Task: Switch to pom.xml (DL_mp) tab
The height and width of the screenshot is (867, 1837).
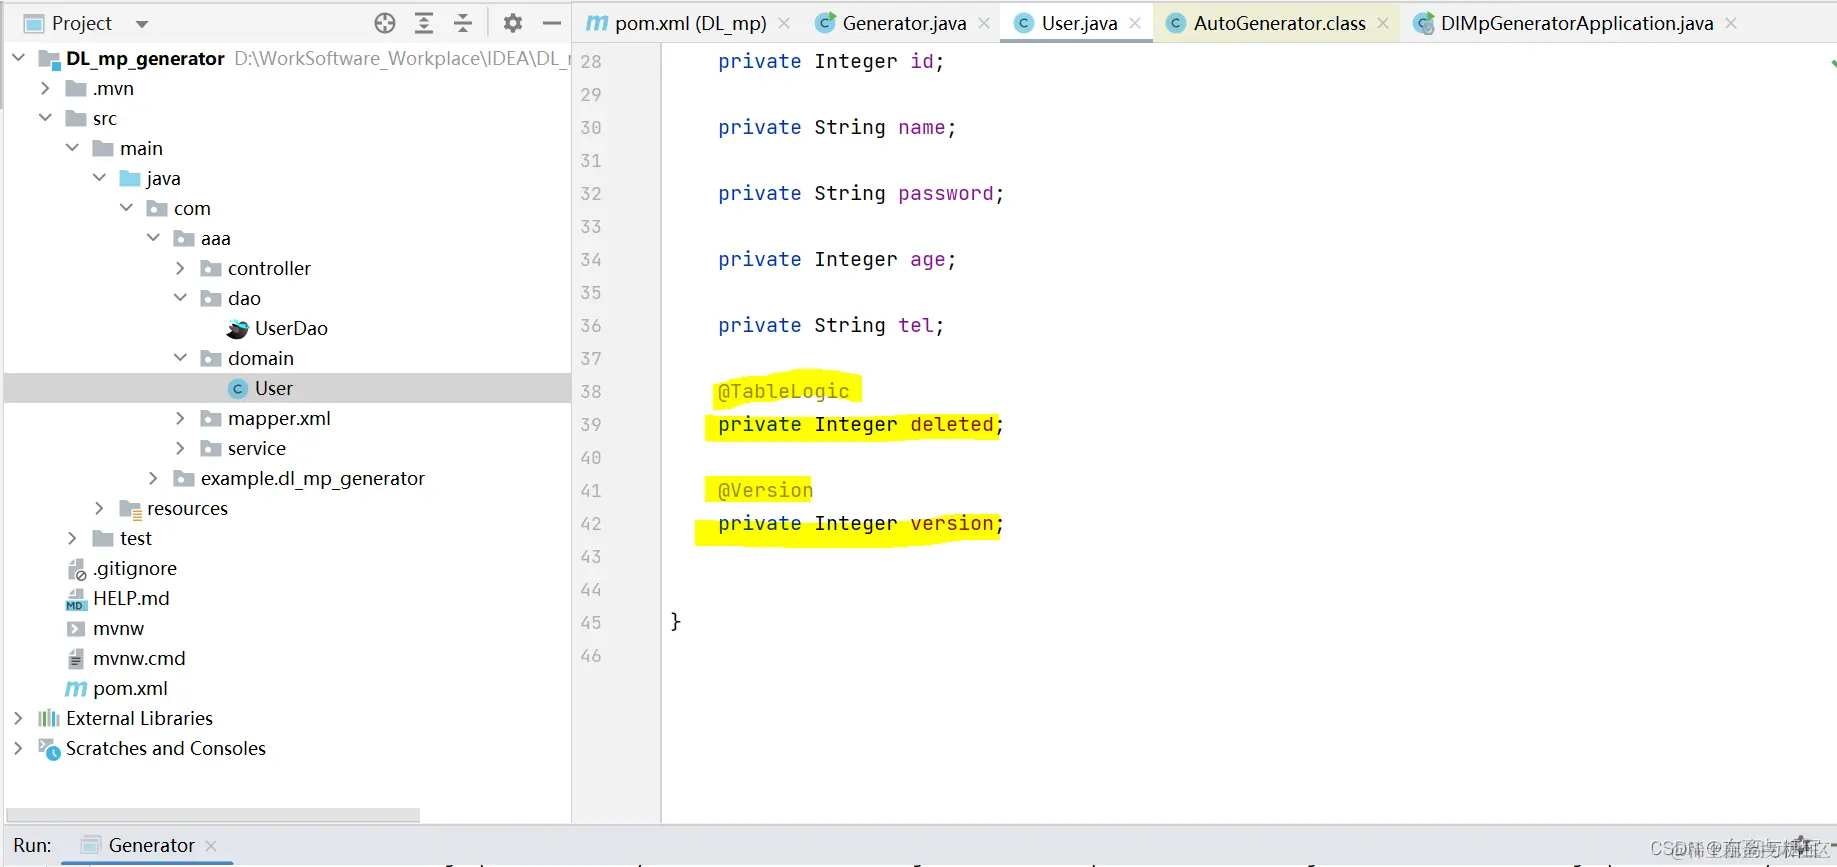Action: [x=691, y=23]
